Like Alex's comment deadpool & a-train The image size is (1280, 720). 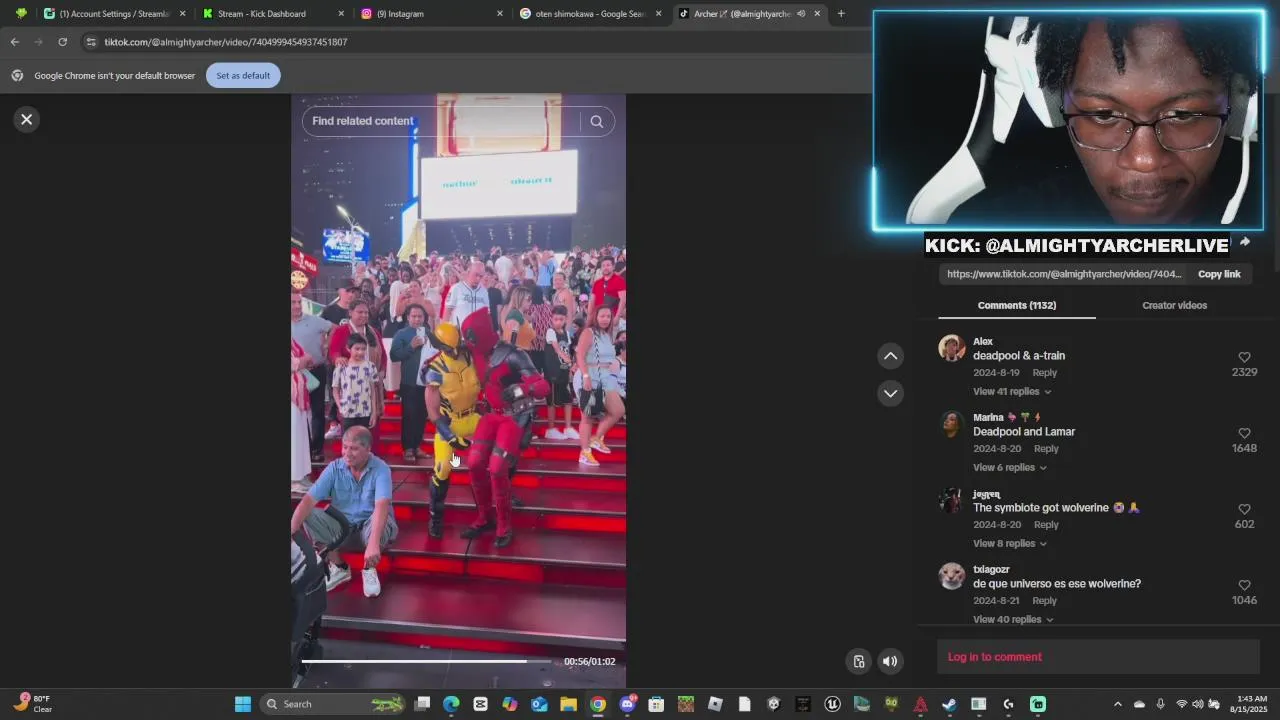point(1244,357)
